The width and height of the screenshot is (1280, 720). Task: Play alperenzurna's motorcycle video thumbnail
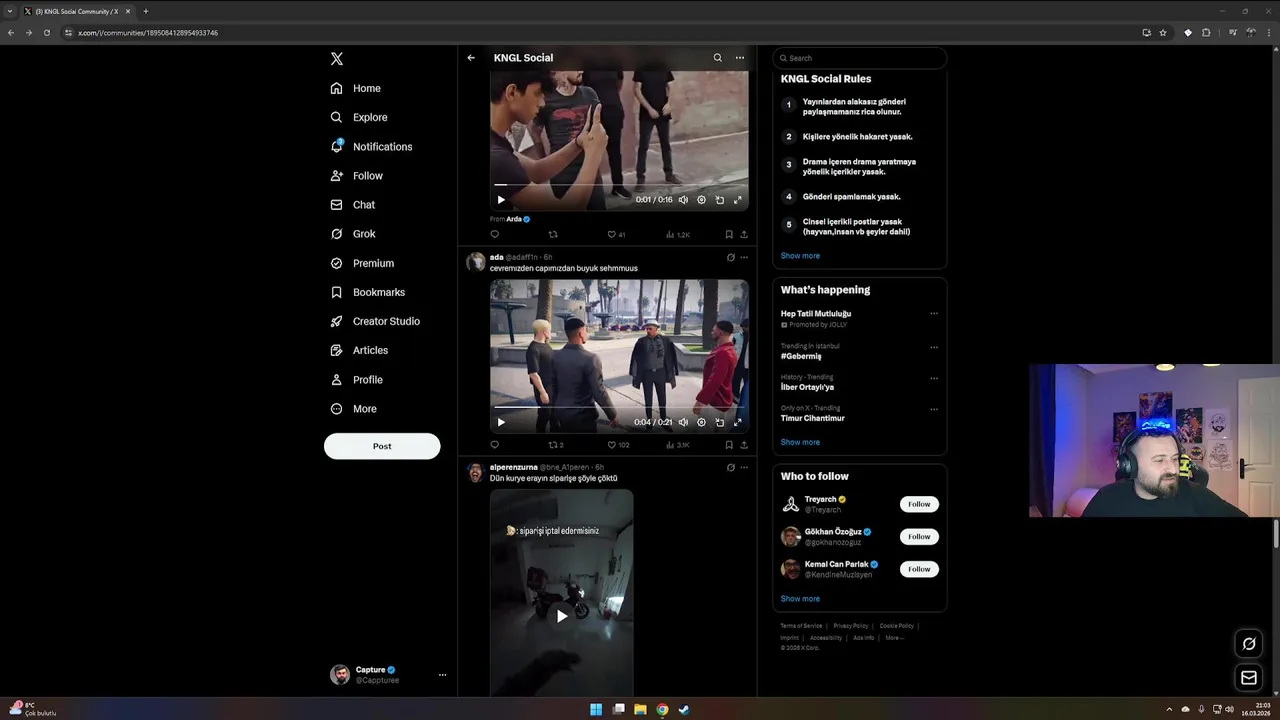tap(562, 616)
